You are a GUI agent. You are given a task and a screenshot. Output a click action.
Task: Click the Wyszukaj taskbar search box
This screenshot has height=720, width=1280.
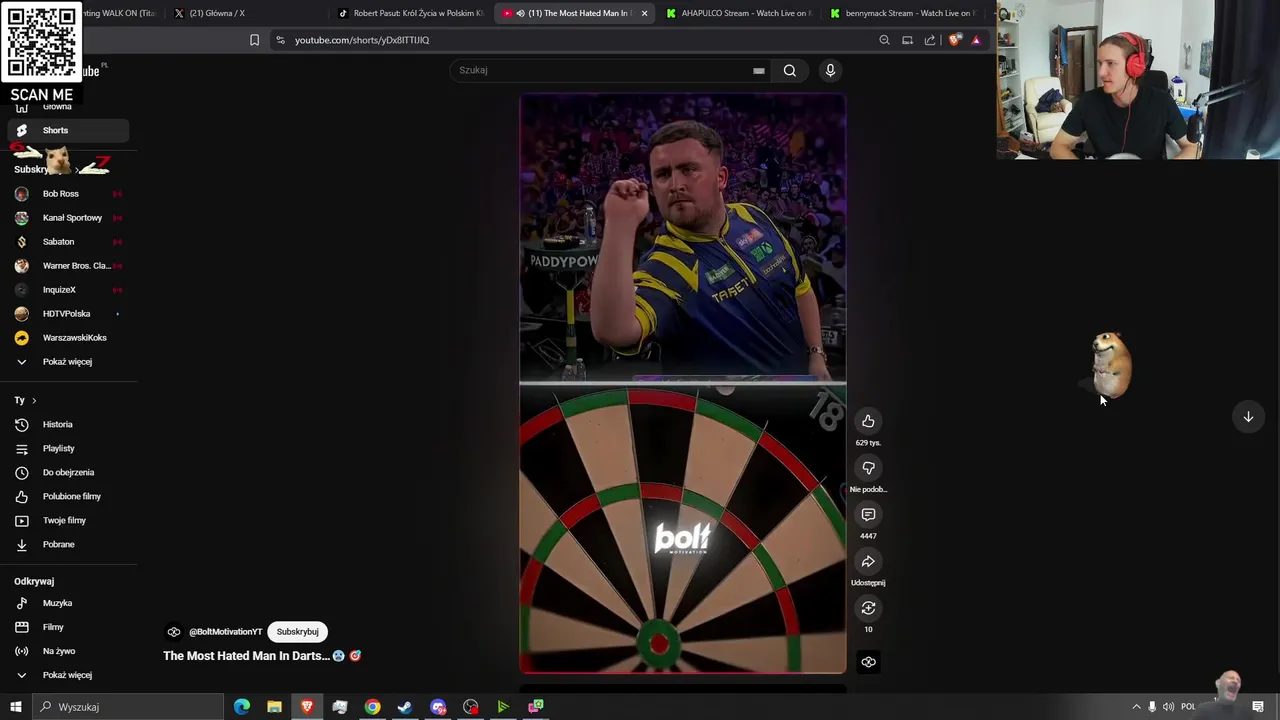click(127, 707)
